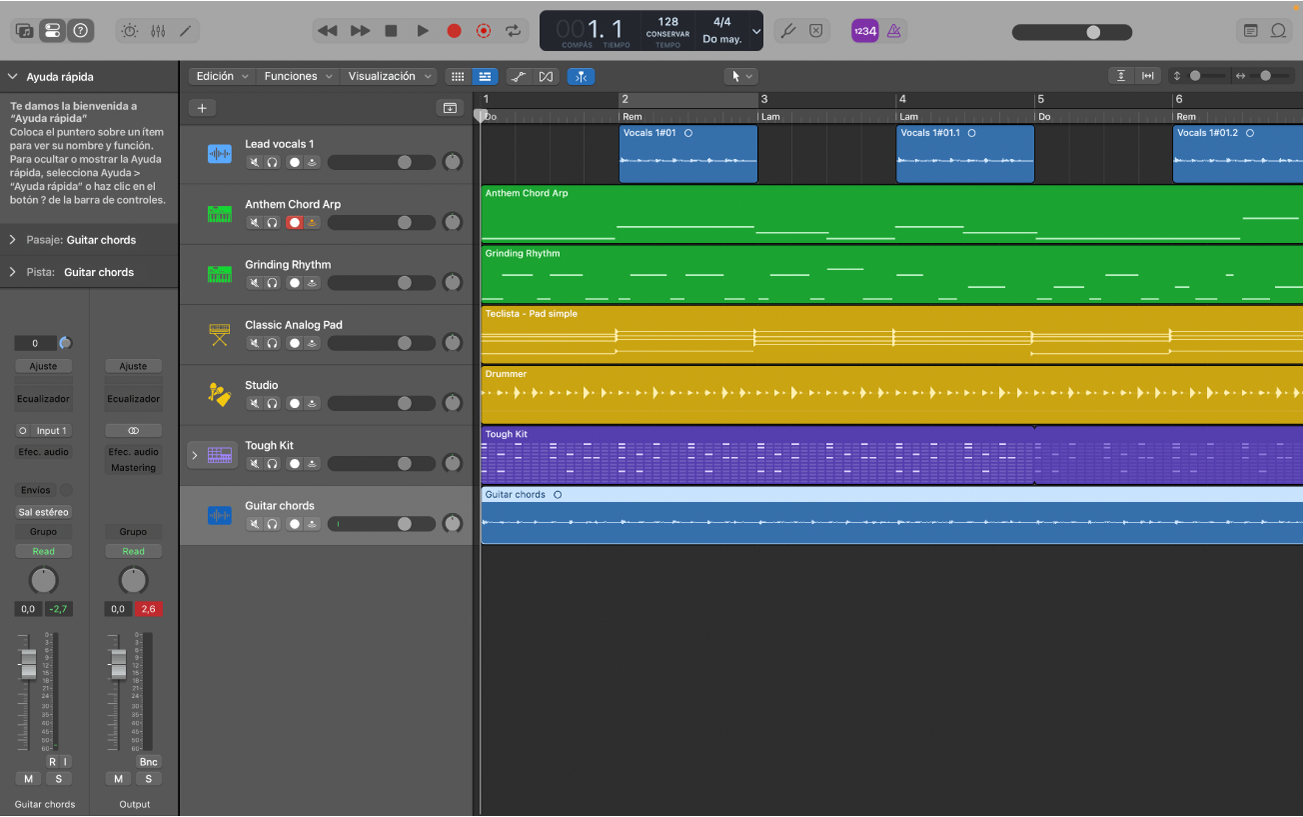Expand the Tough Kit track stack

click(193, 454)
